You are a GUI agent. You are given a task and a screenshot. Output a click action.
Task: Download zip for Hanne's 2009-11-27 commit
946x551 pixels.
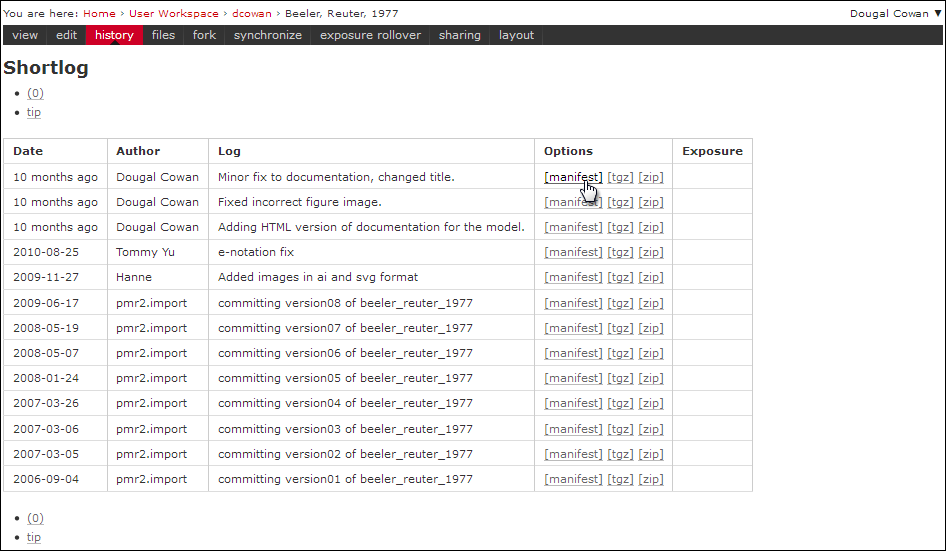(651, 277)
